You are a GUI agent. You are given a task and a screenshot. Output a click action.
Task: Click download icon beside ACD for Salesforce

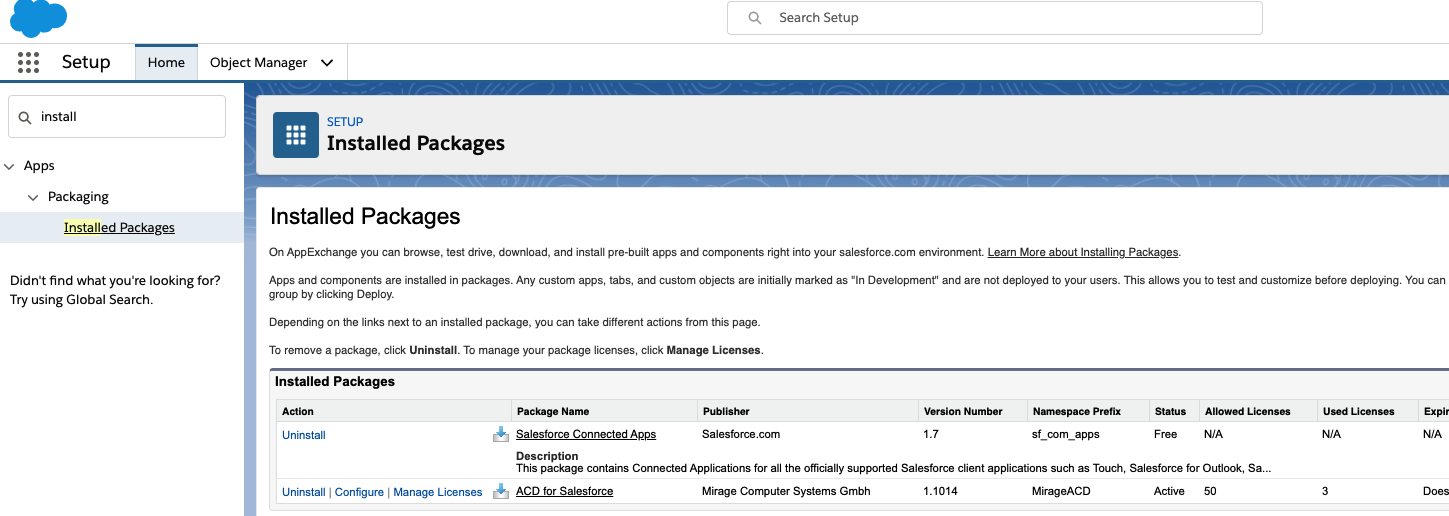[501, 491]
